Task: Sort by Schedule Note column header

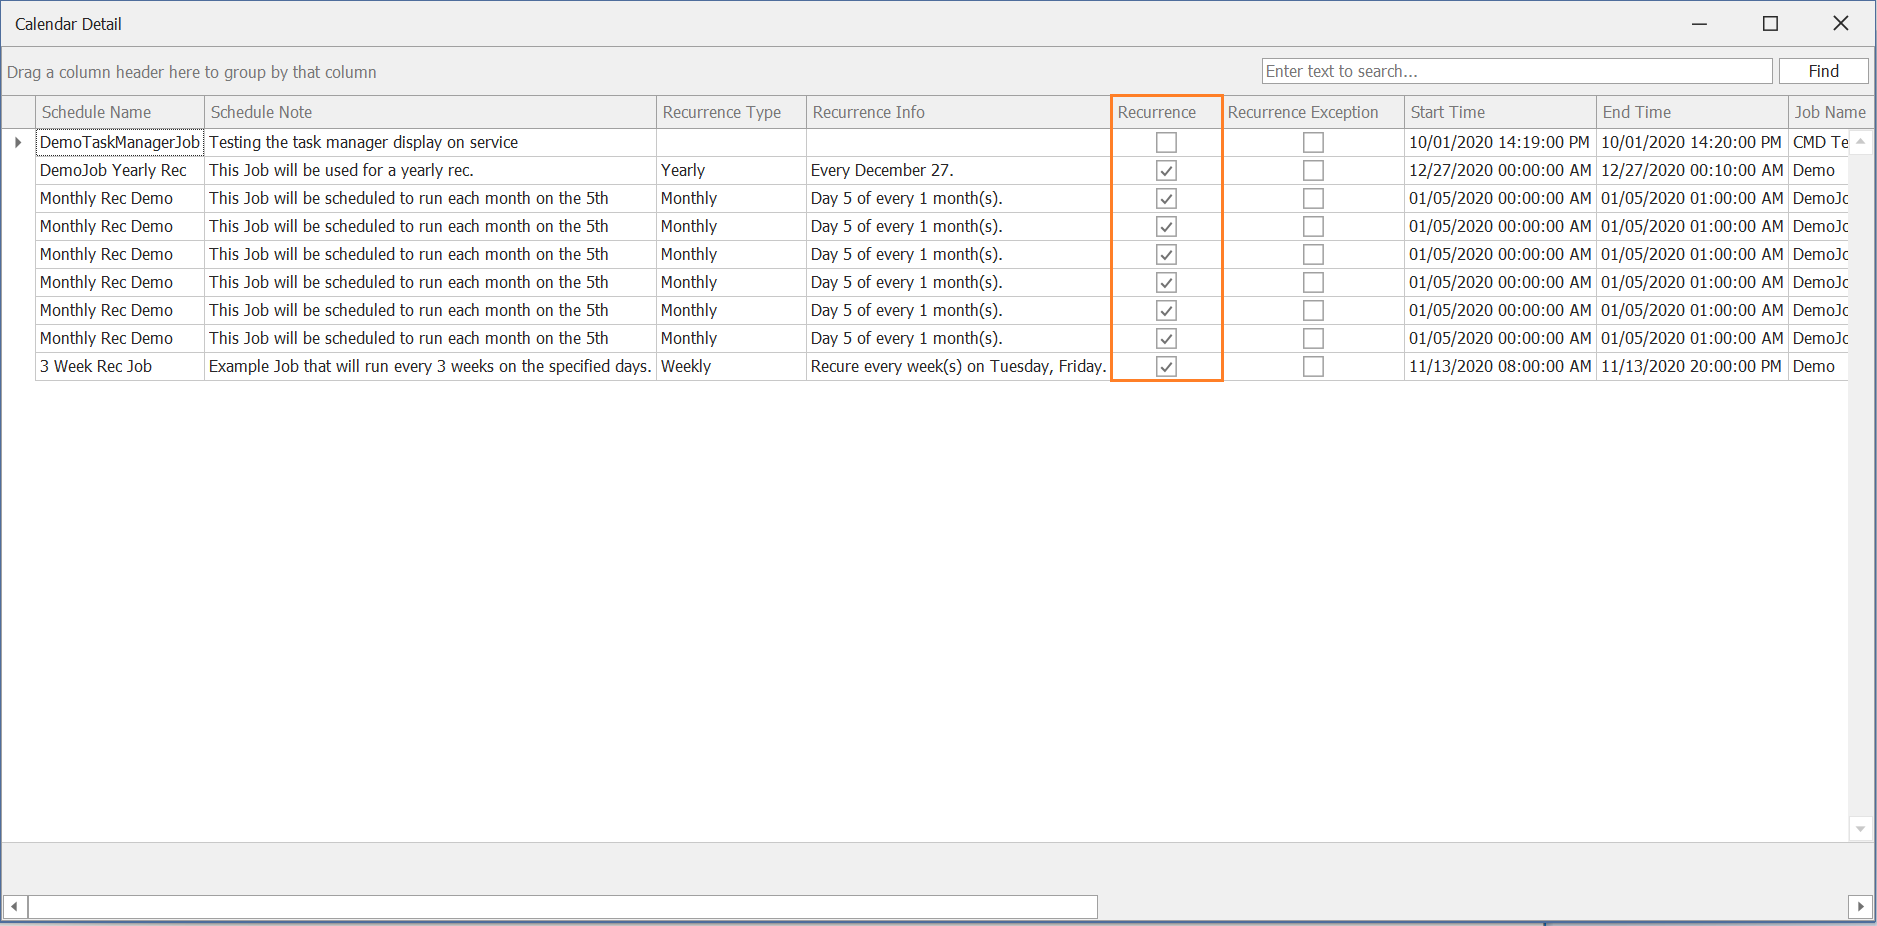Action: 430,112
